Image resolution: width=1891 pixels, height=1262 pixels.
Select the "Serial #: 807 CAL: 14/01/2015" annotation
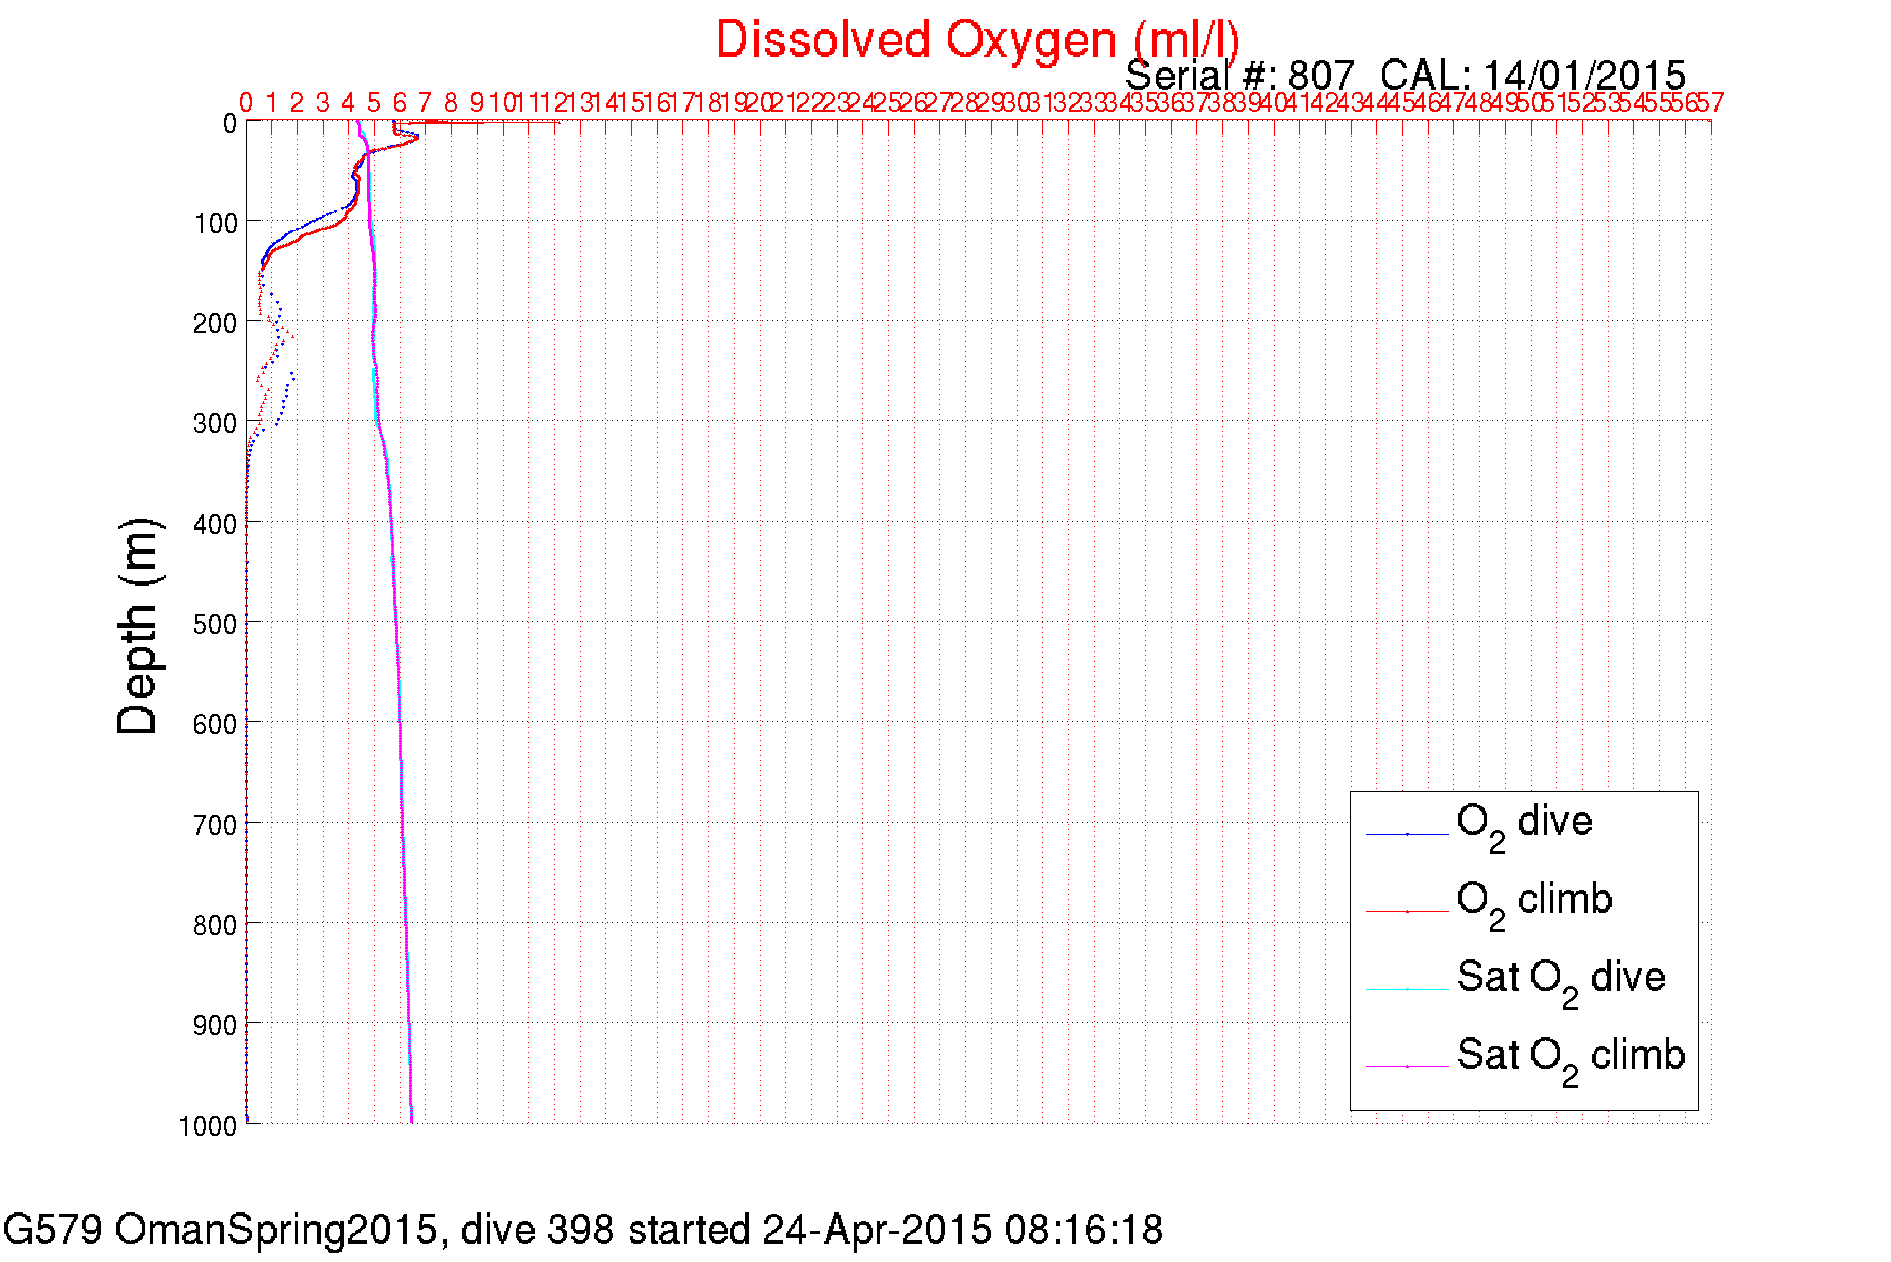1405,76
